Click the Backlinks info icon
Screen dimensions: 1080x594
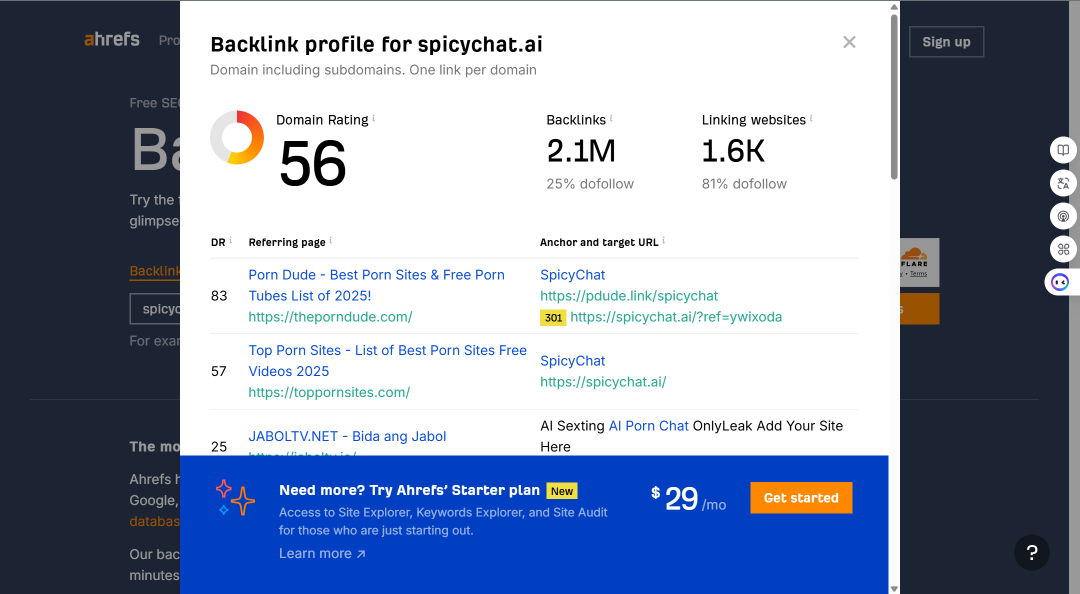pos(611,118)
